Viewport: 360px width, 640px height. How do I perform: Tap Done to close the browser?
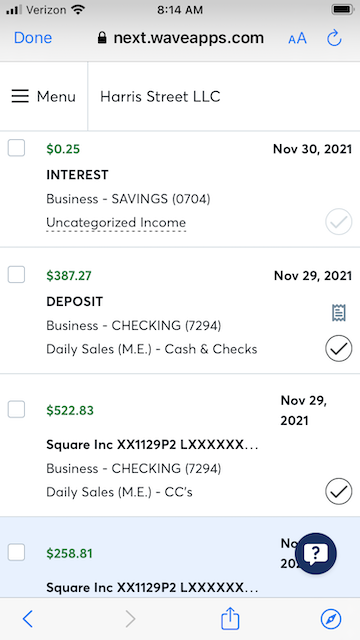tap(33, 38)
